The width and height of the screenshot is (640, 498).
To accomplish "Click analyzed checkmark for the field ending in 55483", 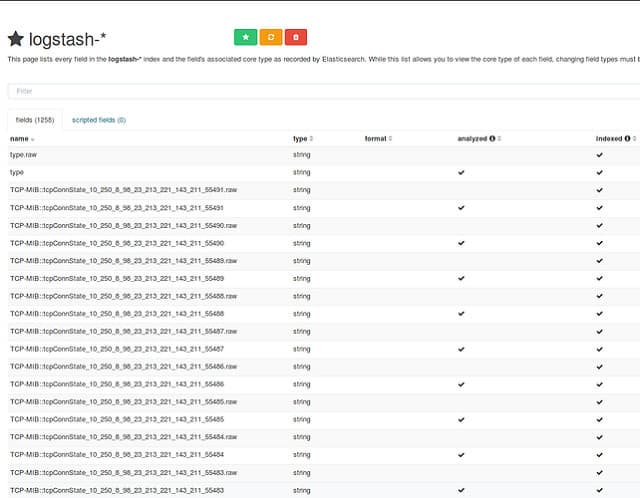I will tap(461, 490).
